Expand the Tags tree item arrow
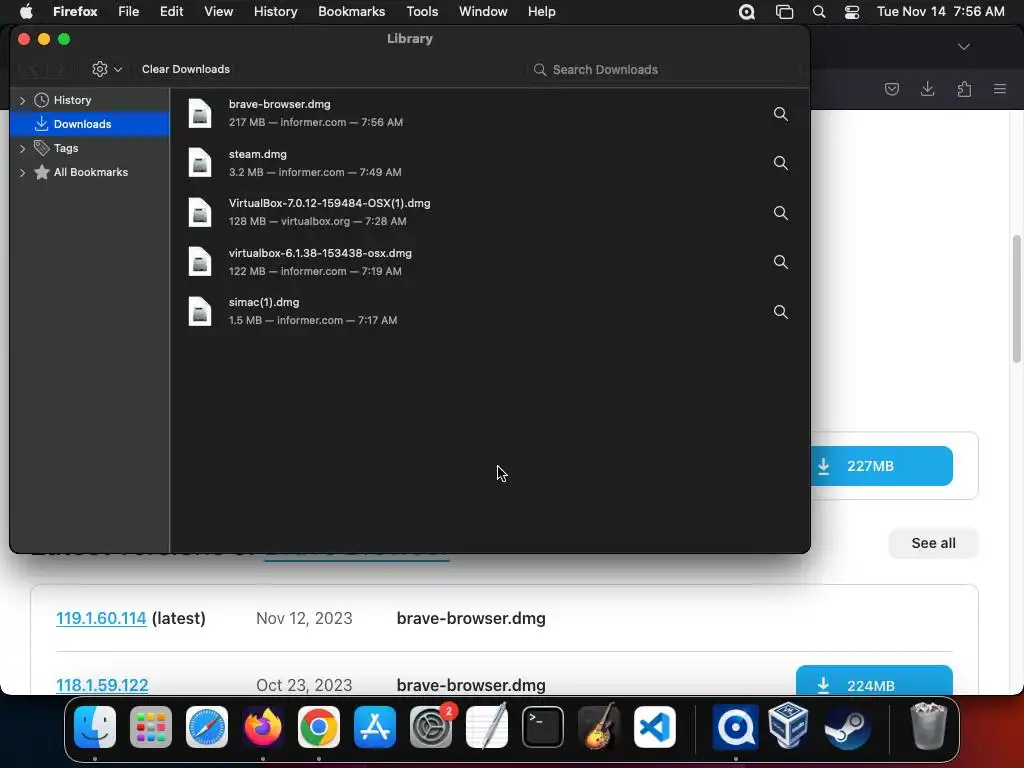 tap(23, 148)
